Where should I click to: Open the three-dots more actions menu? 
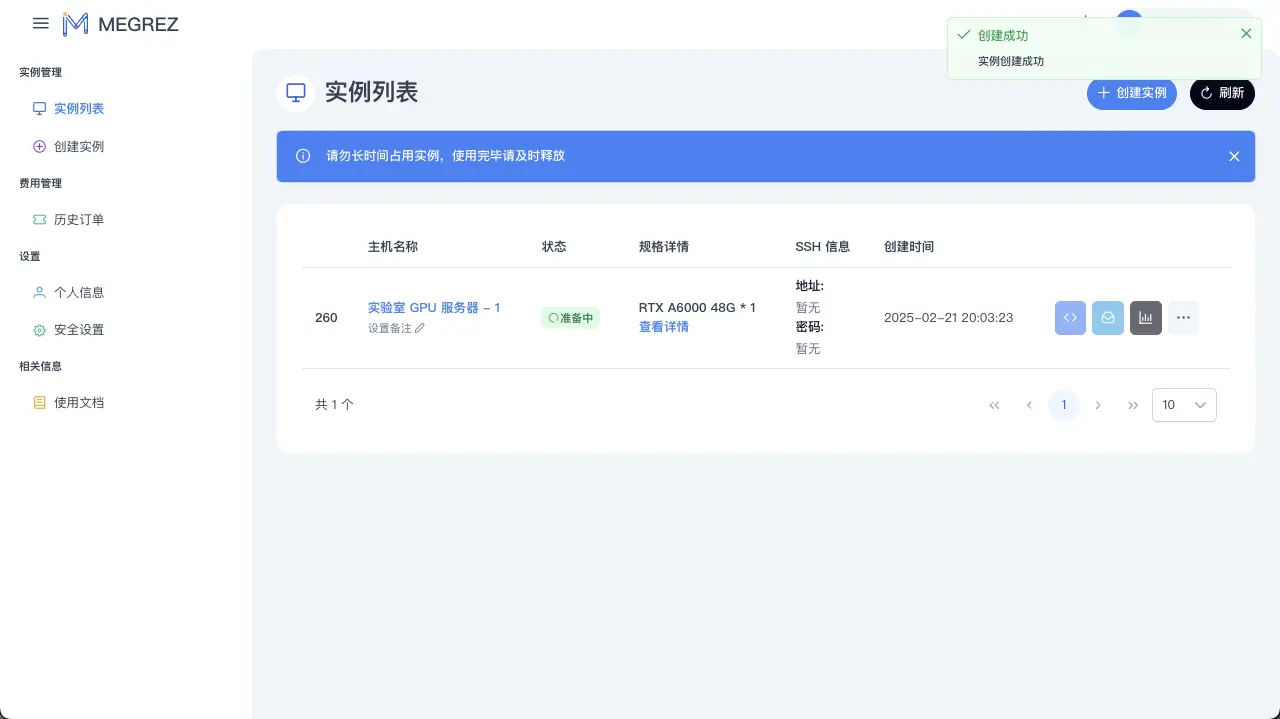coord(1183,318)
